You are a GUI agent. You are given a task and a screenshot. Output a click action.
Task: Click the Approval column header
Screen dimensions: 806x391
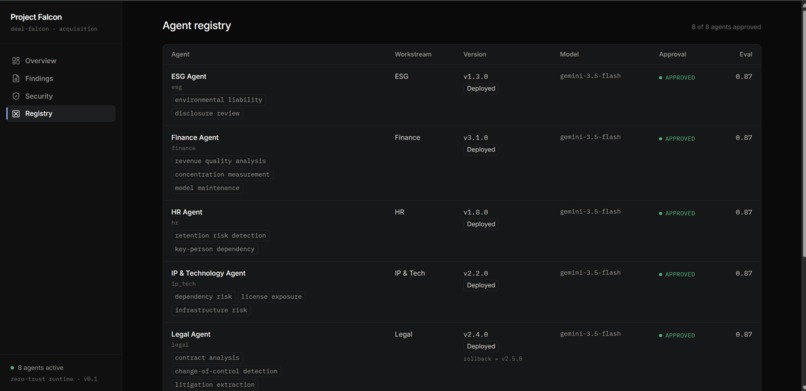(x=672, y=54)
